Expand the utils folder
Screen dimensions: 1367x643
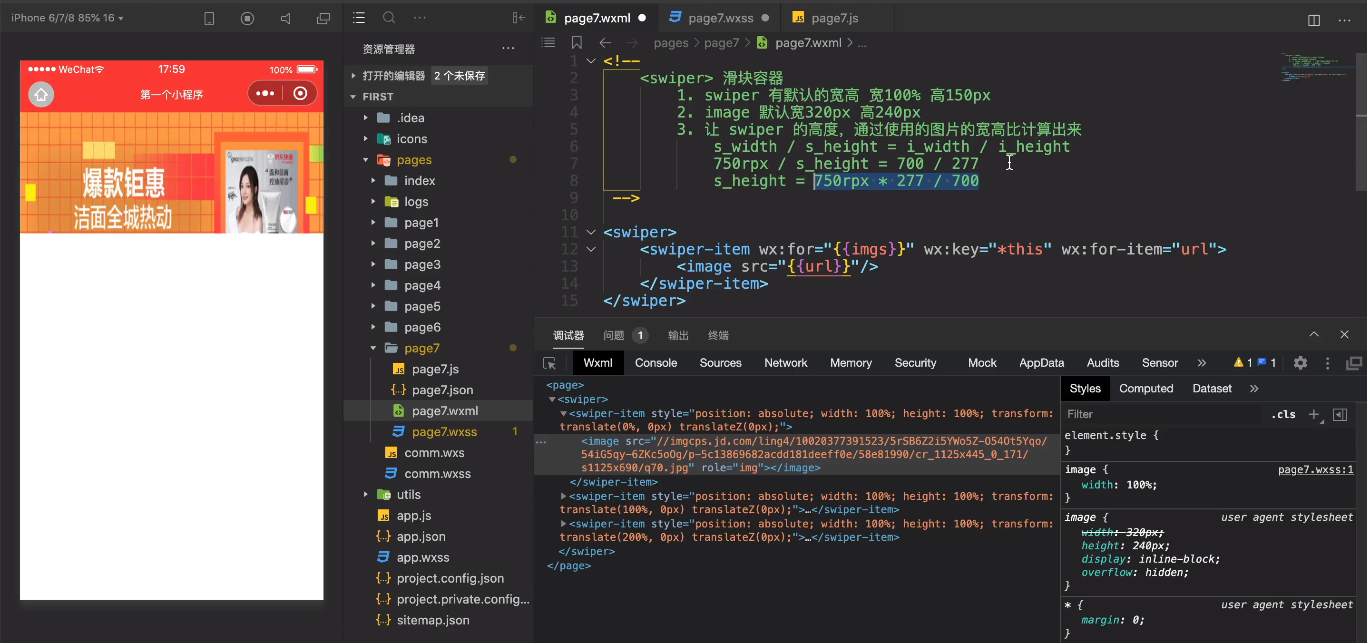(x=407, y=495)
